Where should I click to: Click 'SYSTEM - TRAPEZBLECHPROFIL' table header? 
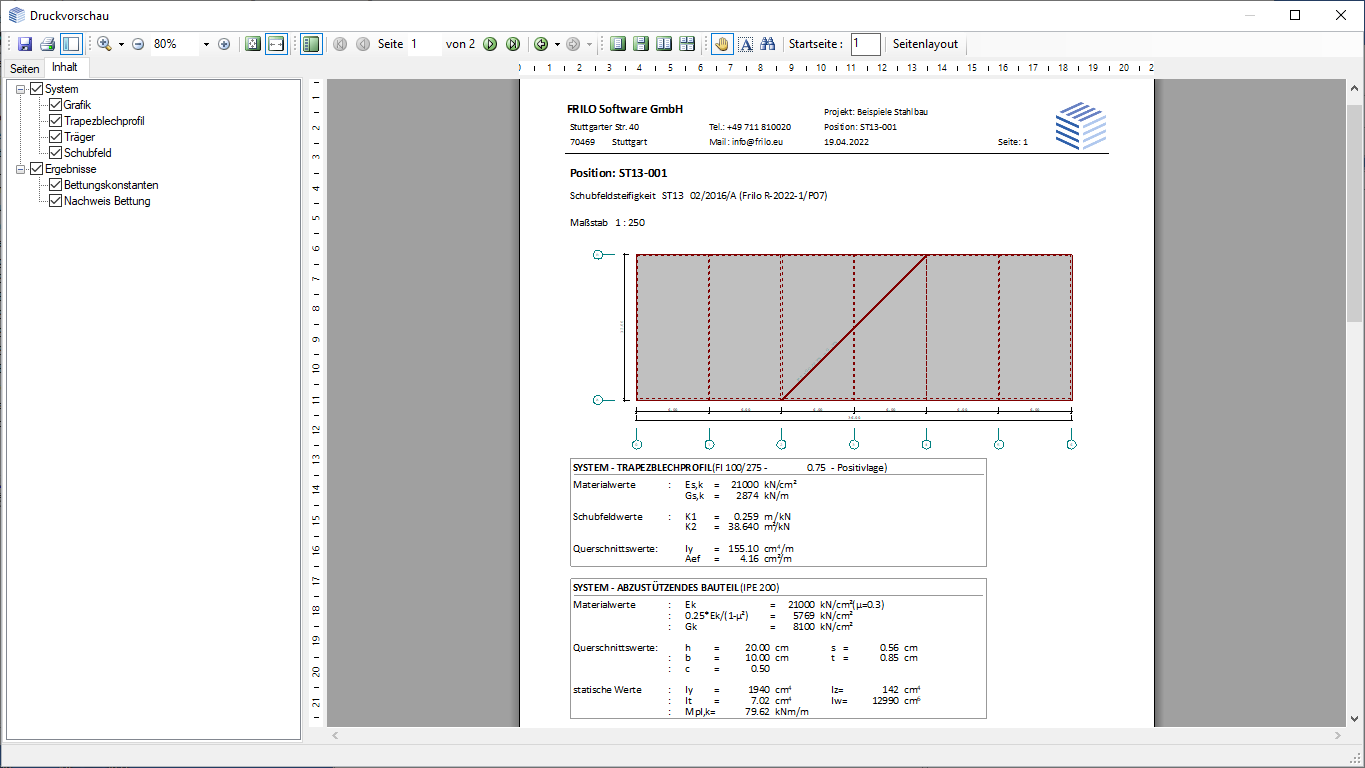tap(642, 467)
